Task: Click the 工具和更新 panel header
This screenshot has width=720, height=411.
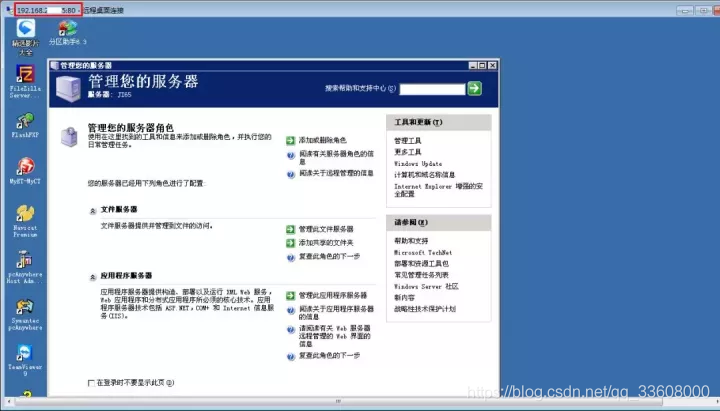Action: tap(439, 122)
